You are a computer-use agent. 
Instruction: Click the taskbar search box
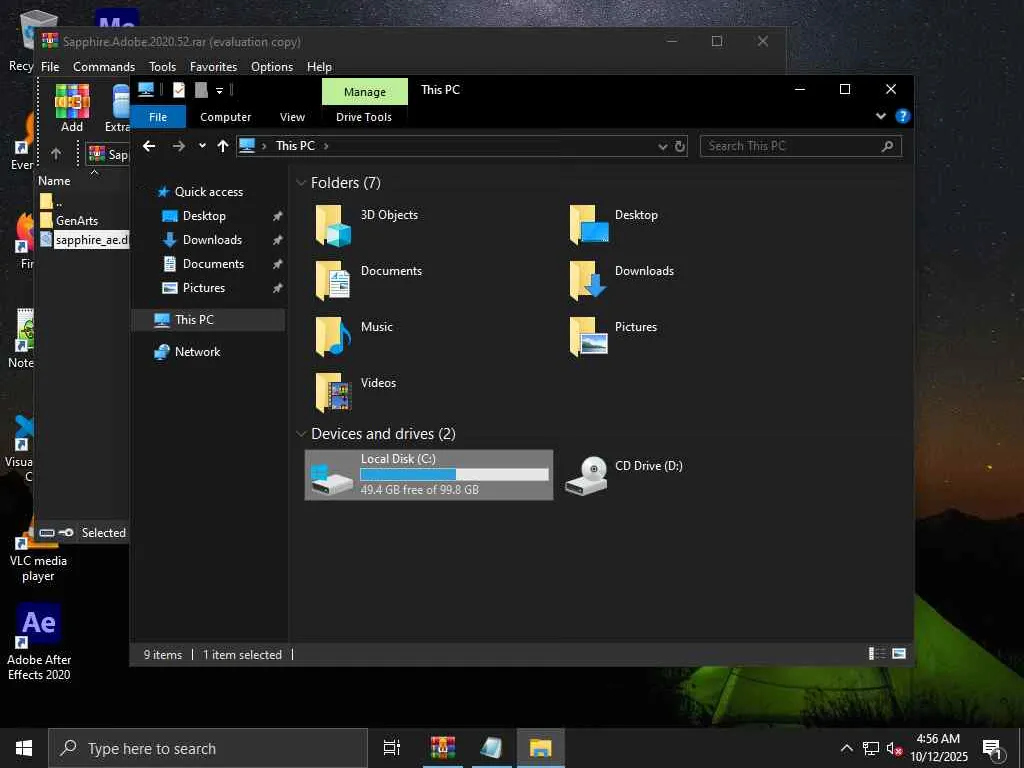(208, 748)
